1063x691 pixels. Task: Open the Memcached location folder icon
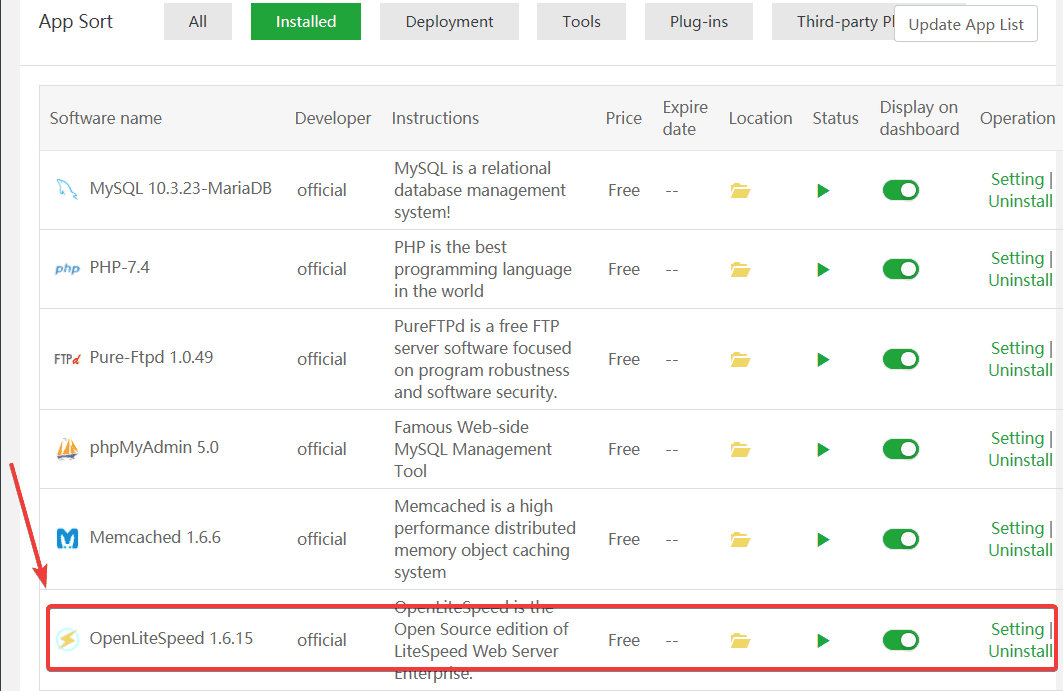pos(740,539)
